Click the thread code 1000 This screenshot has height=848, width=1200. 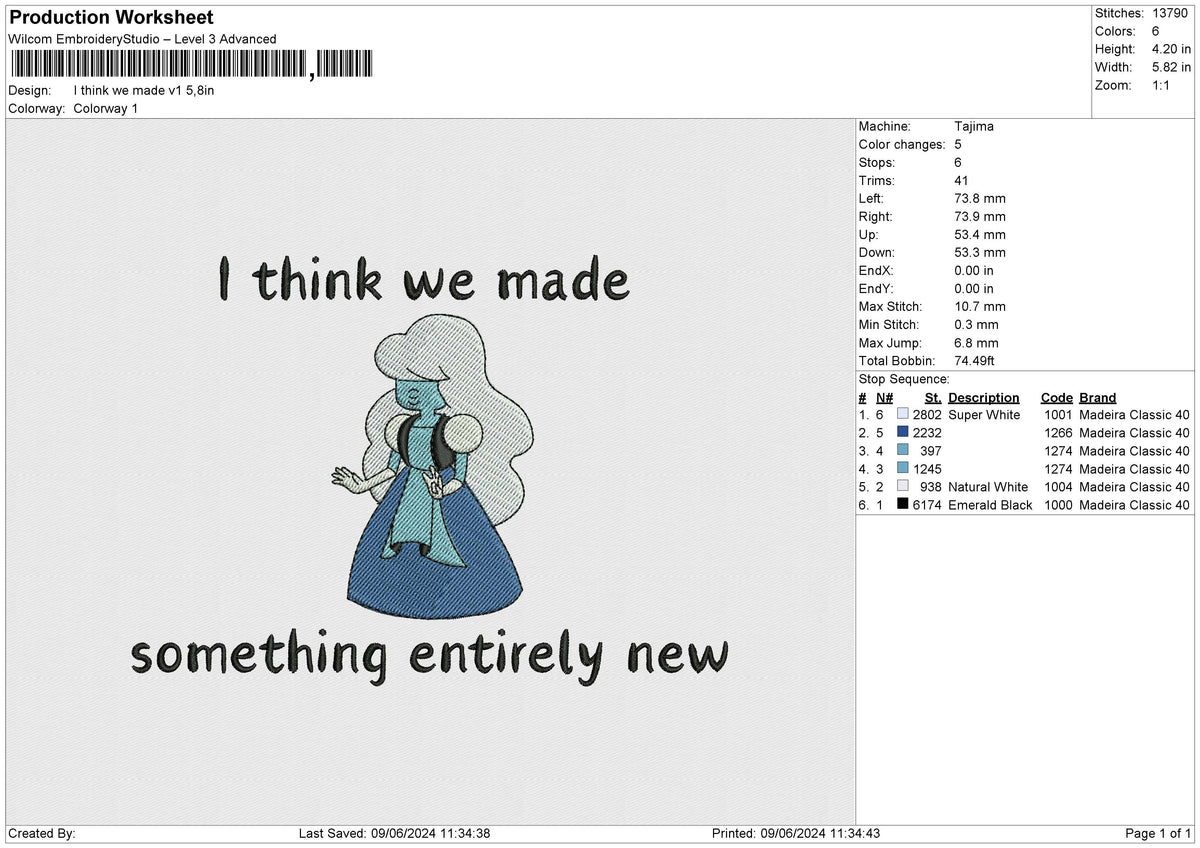click(x=1059, y=504)
